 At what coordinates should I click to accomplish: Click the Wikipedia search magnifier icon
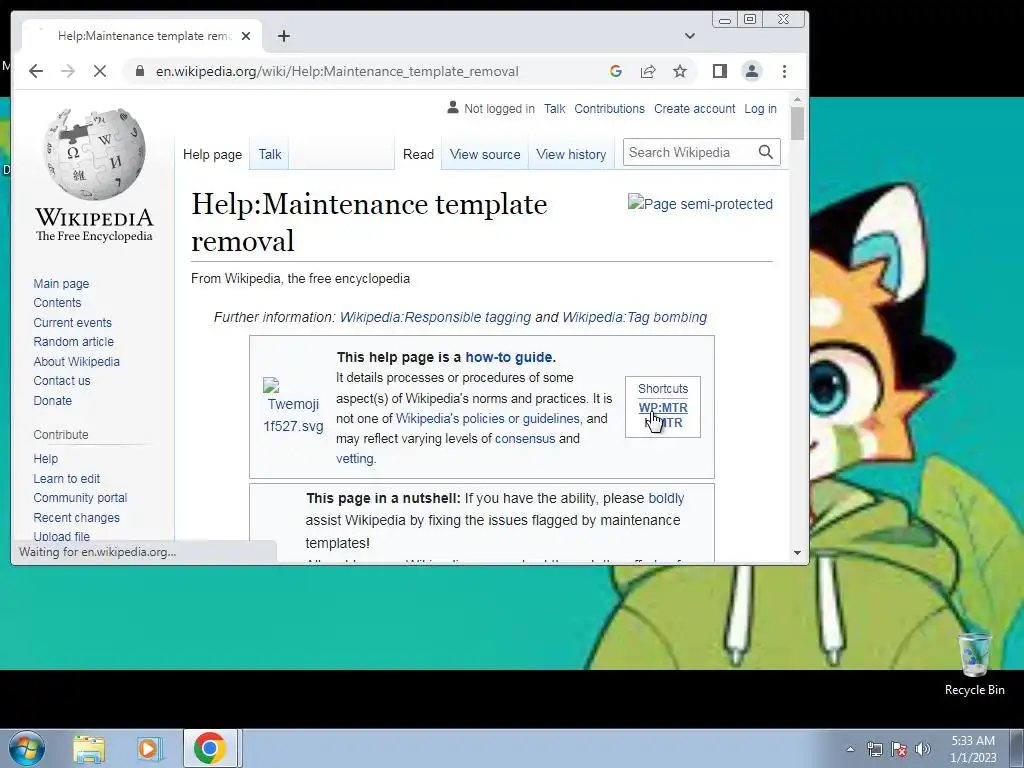tap(766, 152)
